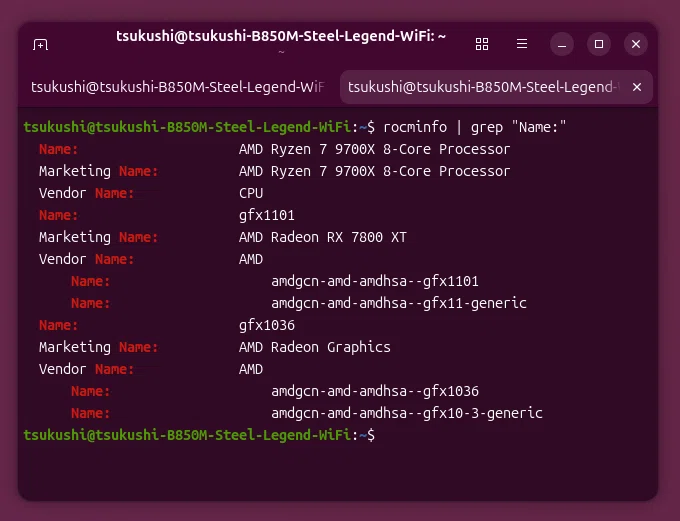Click the first AMD Ryzen 7 9700X line

[x=374, y=149]
